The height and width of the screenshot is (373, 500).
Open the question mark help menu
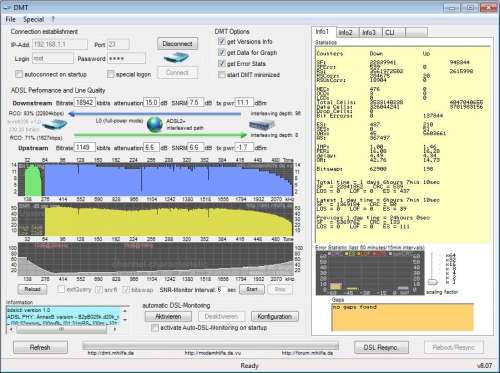(x=53, y=20)
